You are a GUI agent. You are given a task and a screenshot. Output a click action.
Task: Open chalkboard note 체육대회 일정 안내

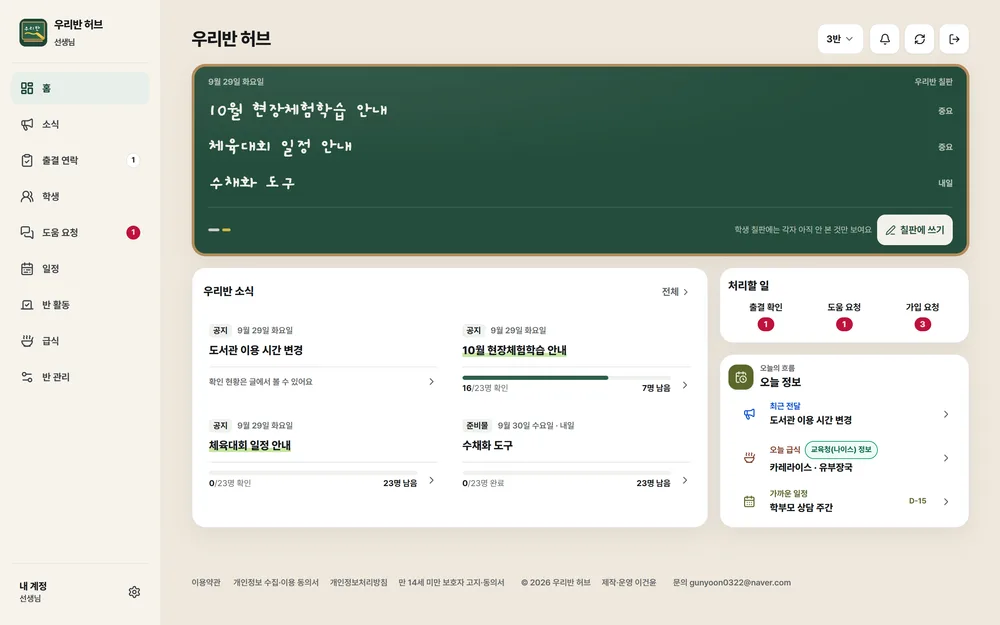pyautogui.click(x=580, y=147)
